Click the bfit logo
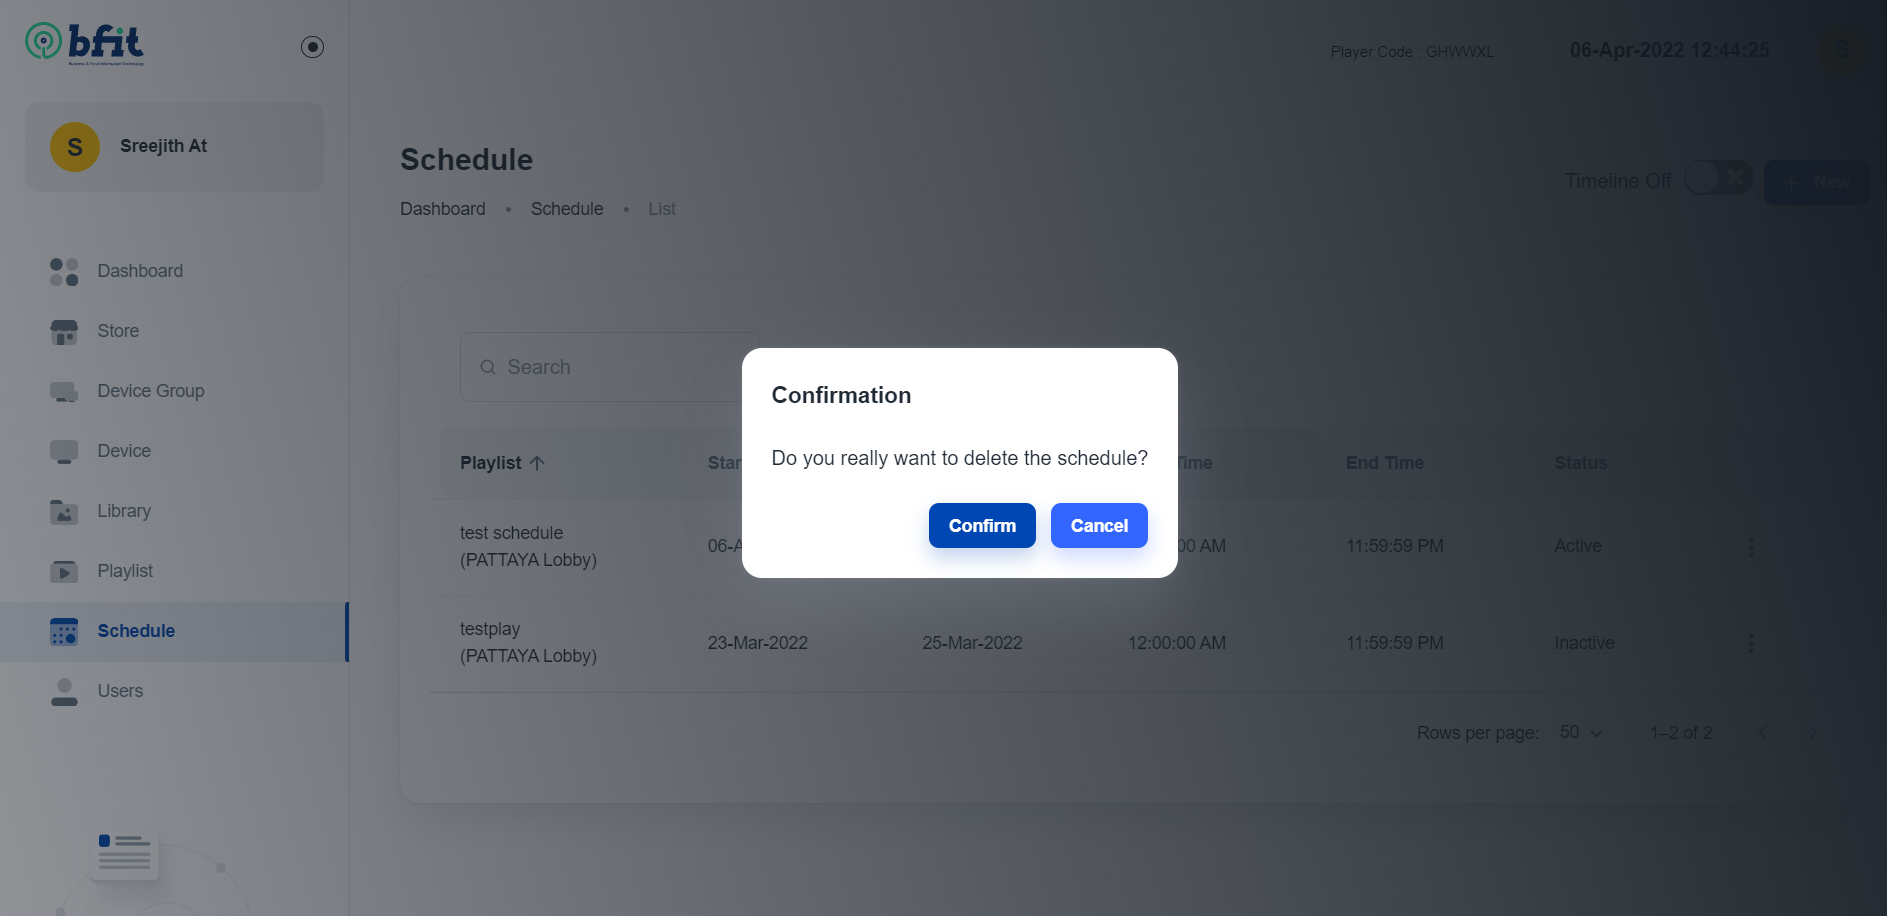The image size is (1887, 916). (85, 44)
